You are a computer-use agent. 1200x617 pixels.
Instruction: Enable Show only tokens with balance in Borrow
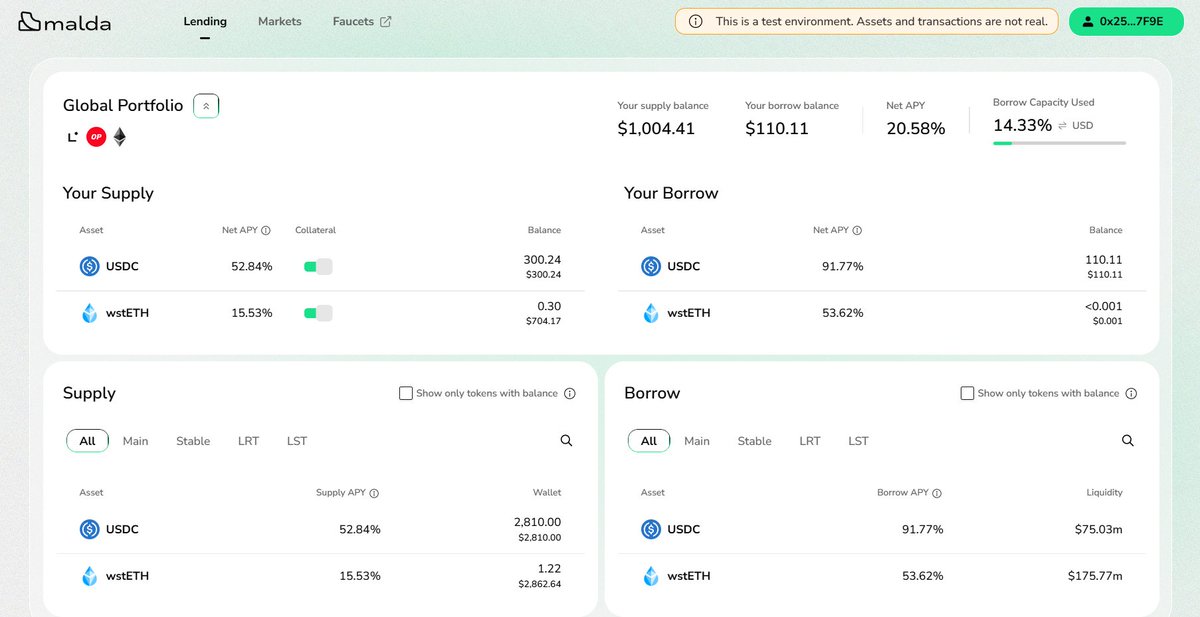[967, 393]
